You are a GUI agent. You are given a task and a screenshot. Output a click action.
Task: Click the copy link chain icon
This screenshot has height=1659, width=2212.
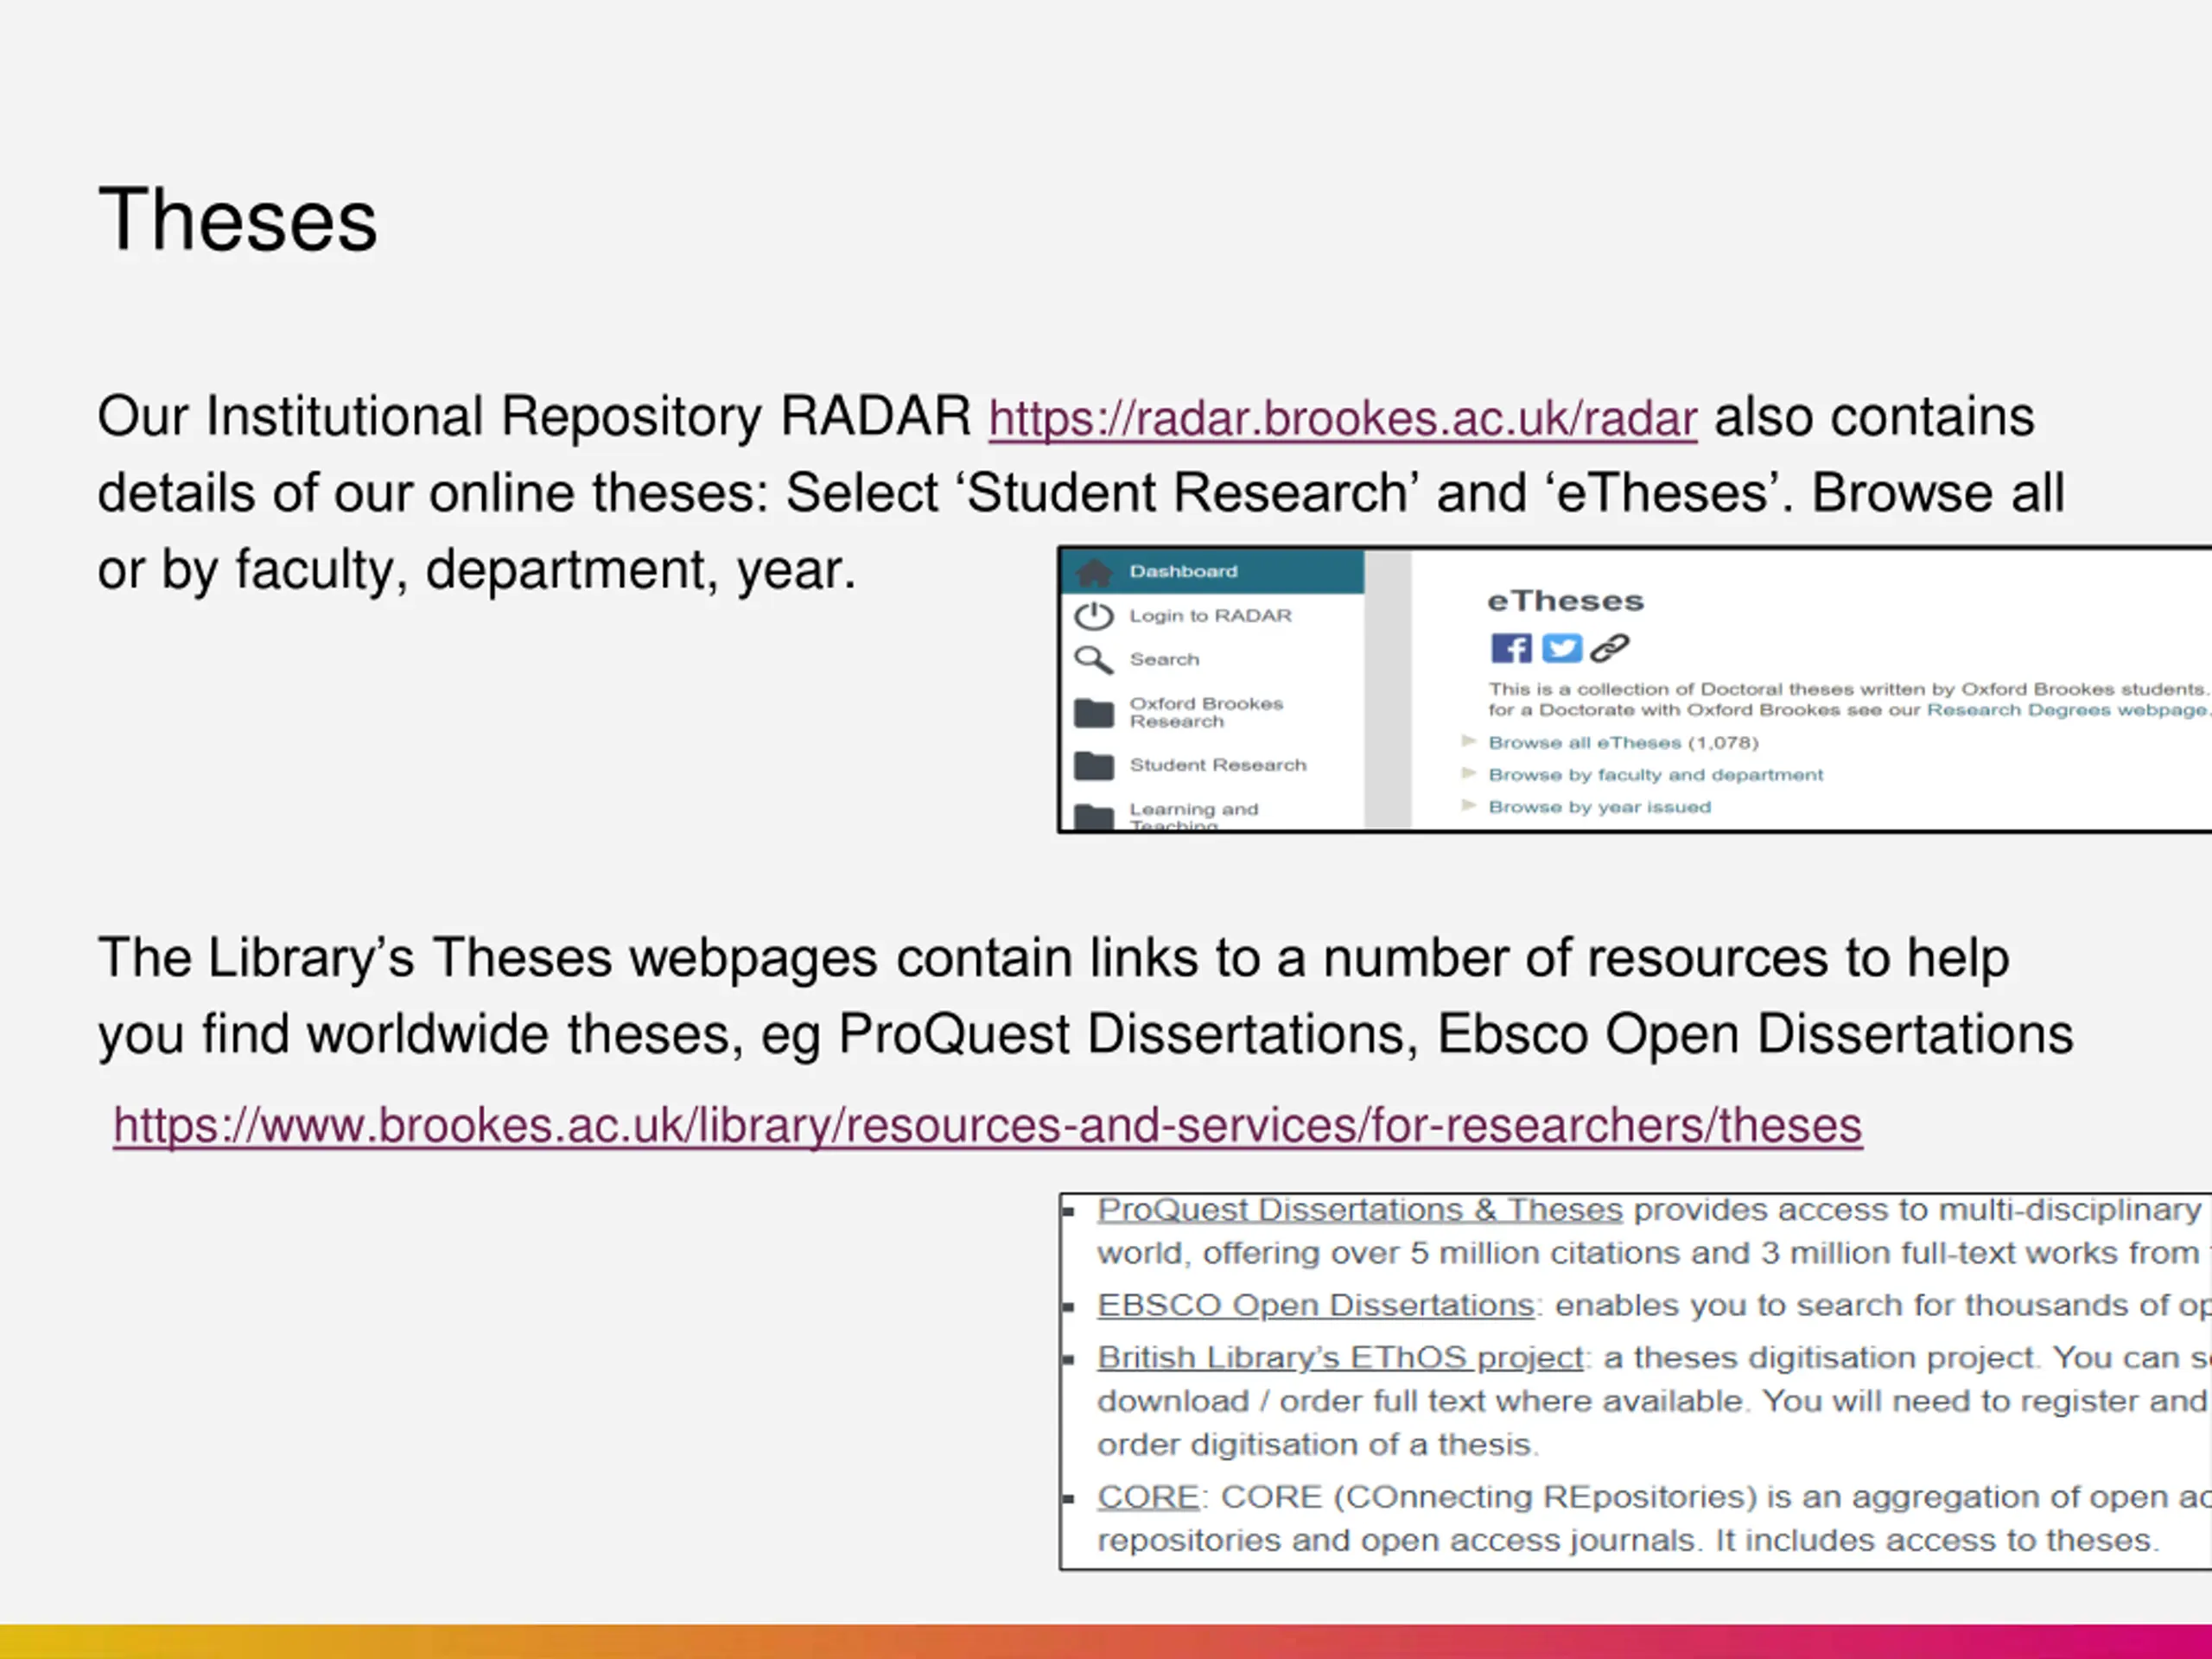1610,648
